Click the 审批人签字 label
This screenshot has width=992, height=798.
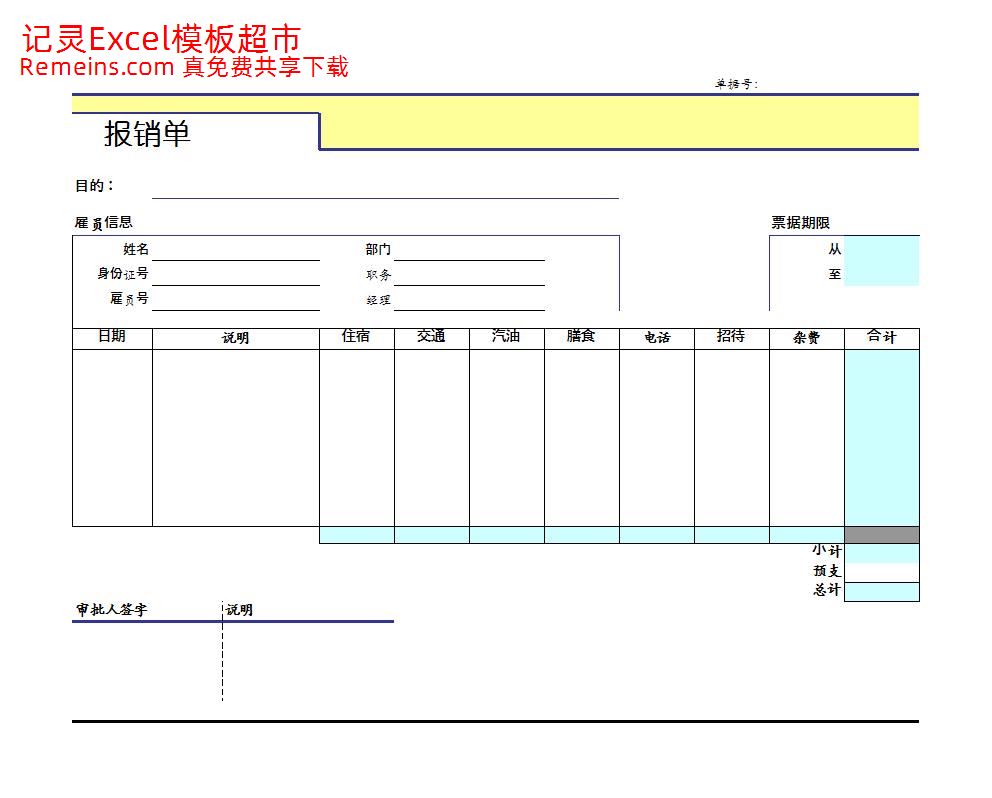click(x=112, y=609)
